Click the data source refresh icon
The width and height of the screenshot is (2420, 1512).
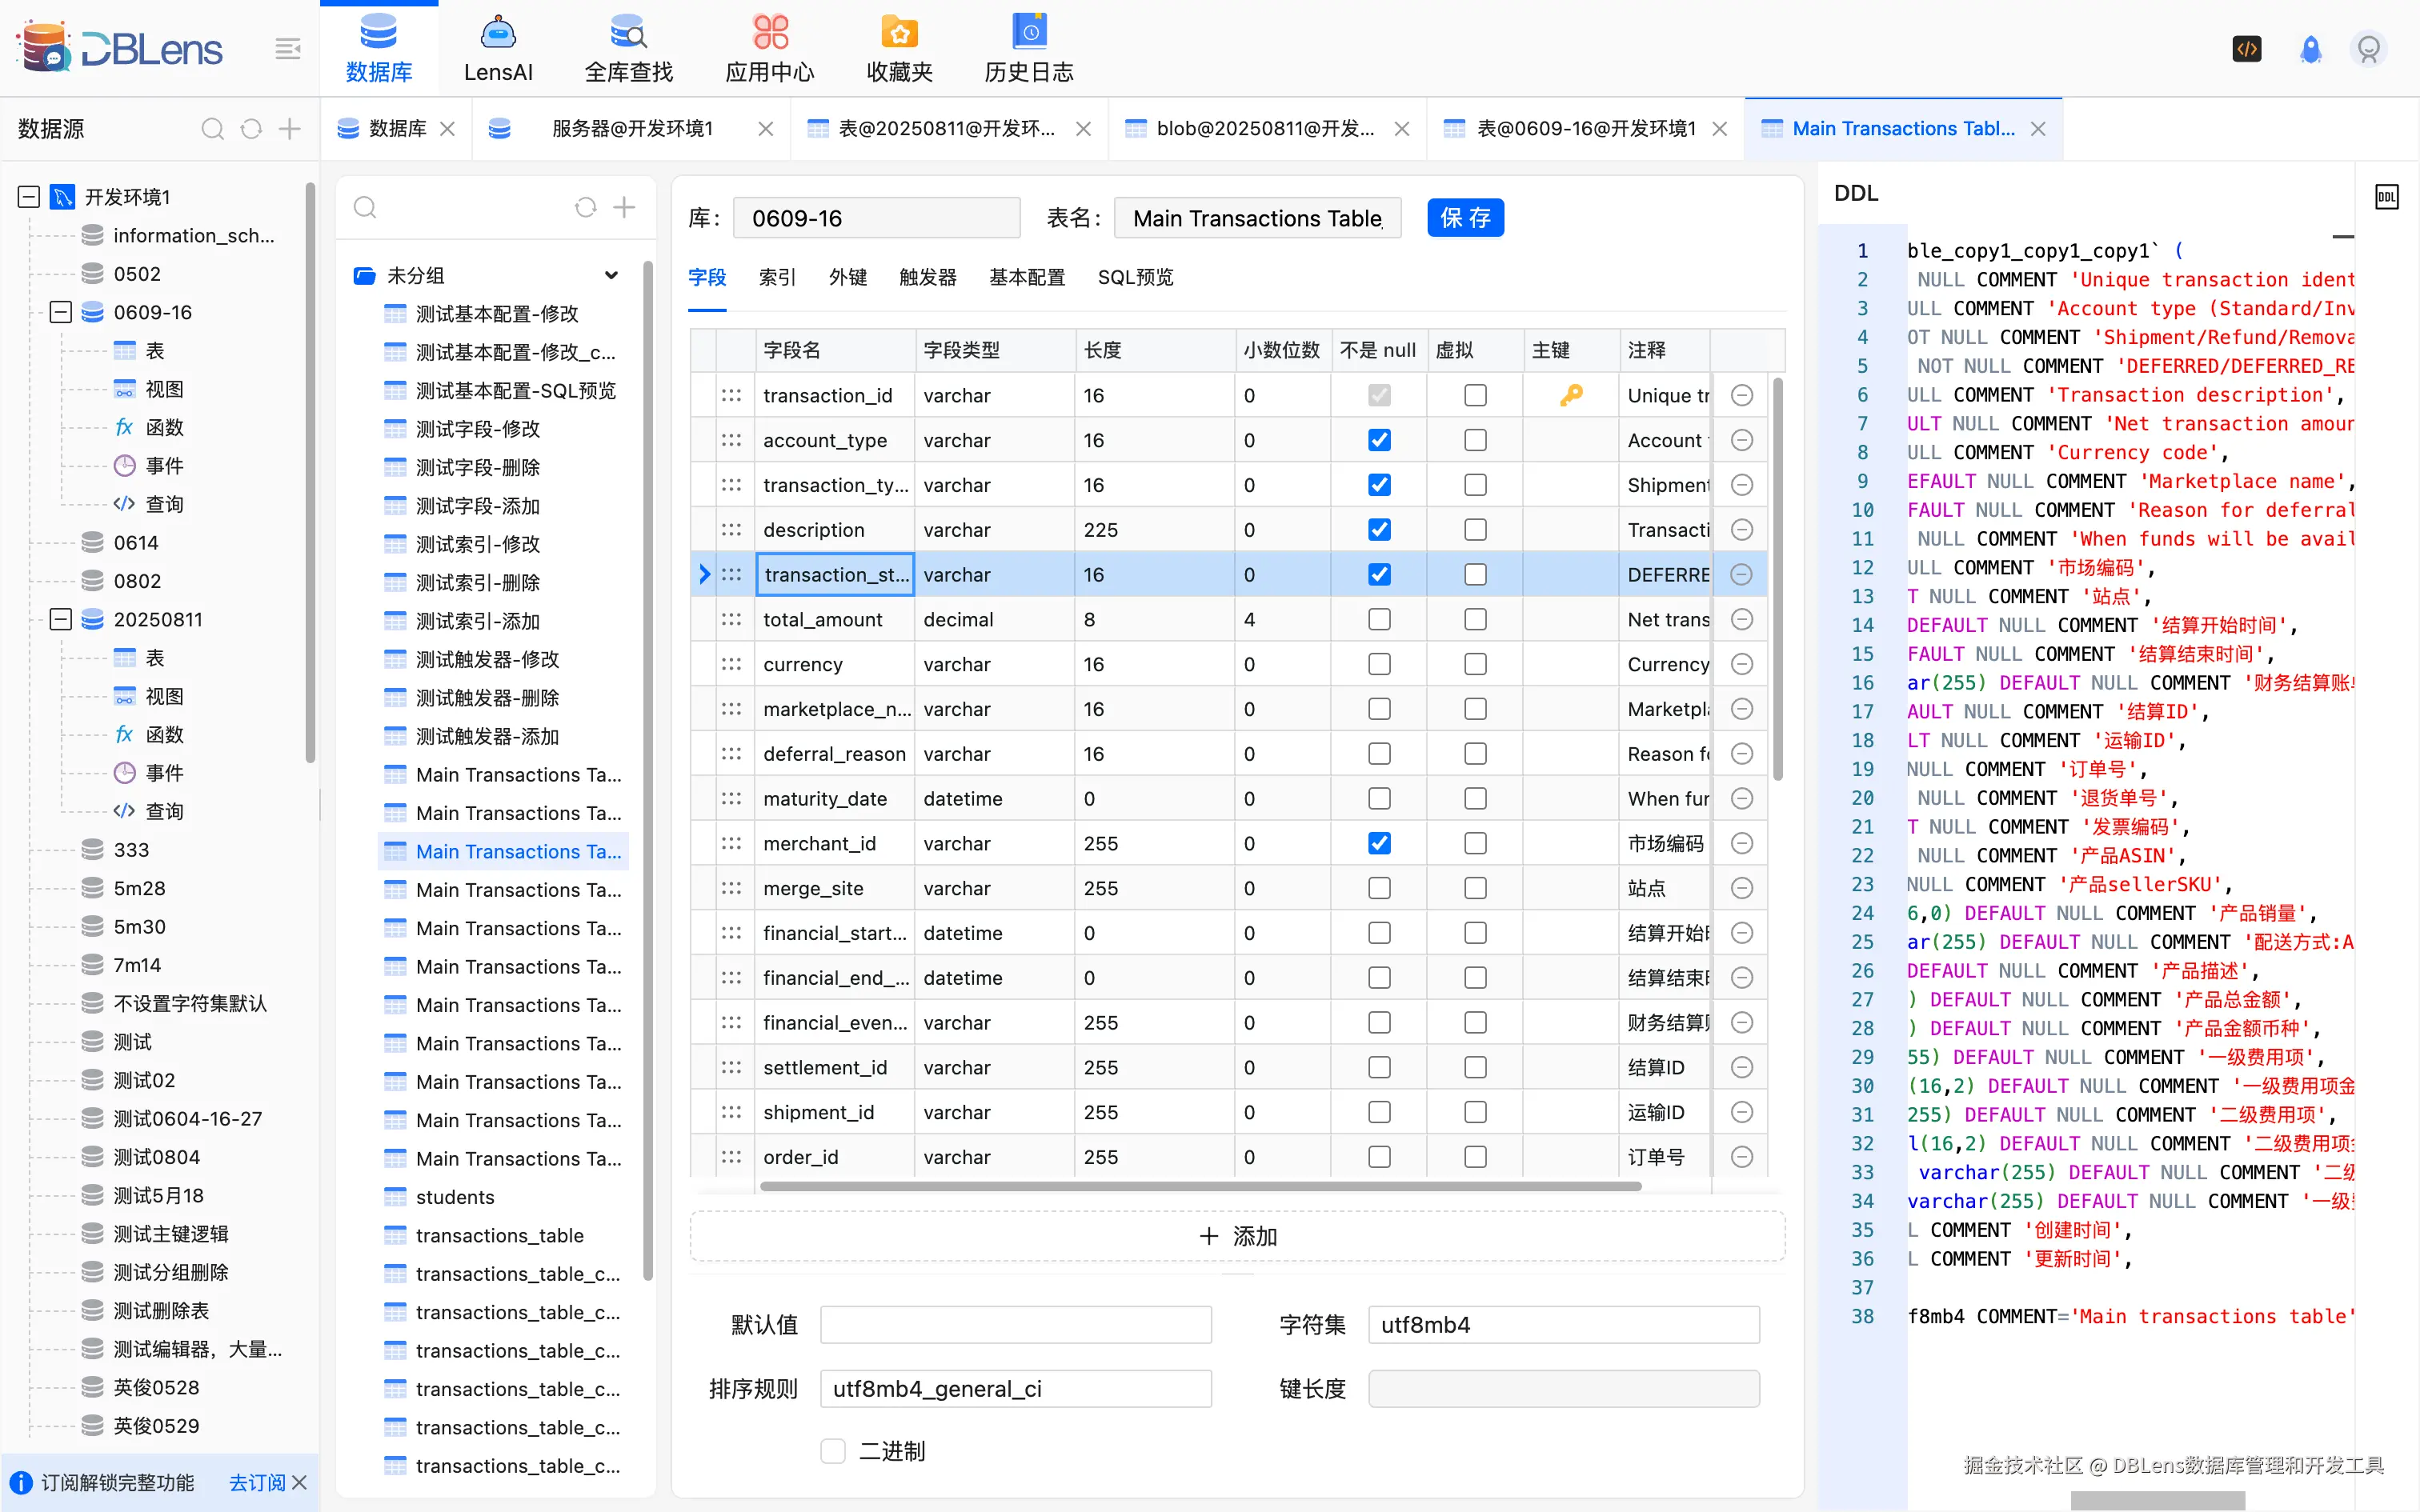point(251,129)
